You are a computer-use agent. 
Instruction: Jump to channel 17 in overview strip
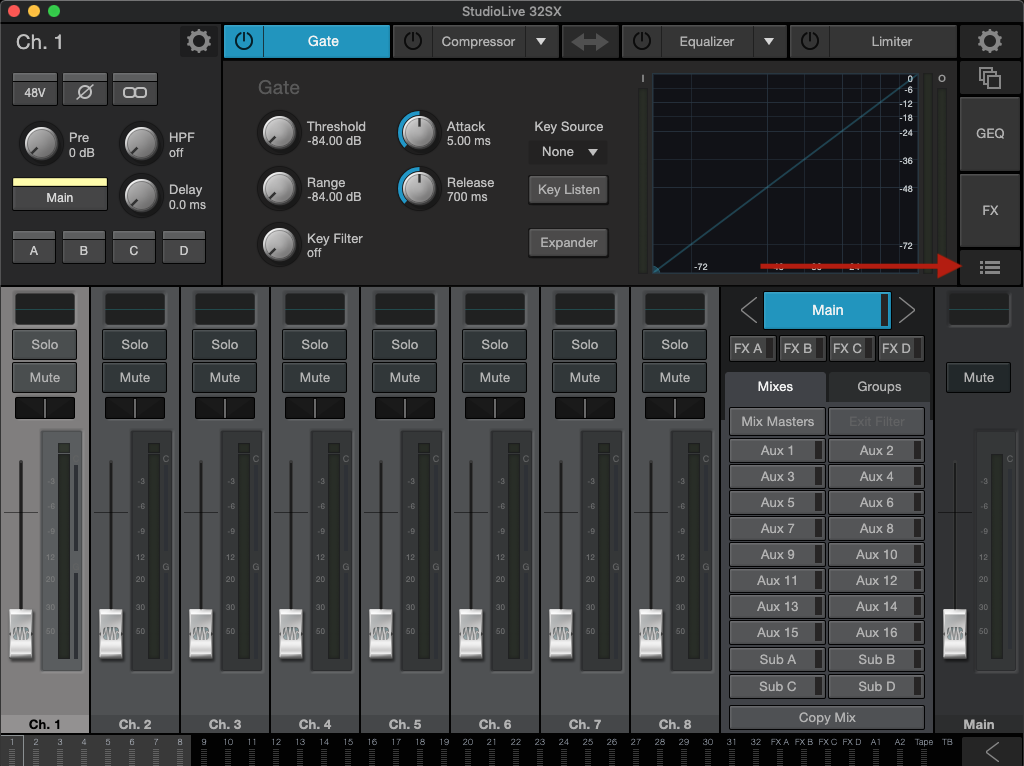(x=396, y=750)
